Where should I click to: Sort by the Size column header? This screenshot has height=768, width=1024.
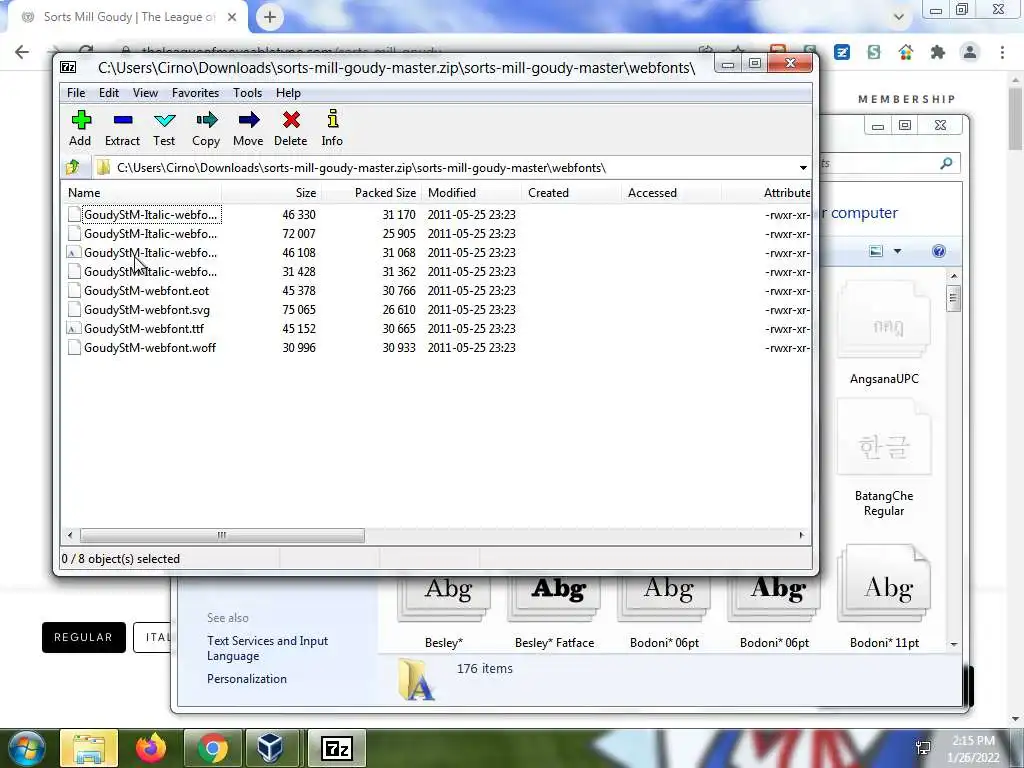tap(271, 193)
